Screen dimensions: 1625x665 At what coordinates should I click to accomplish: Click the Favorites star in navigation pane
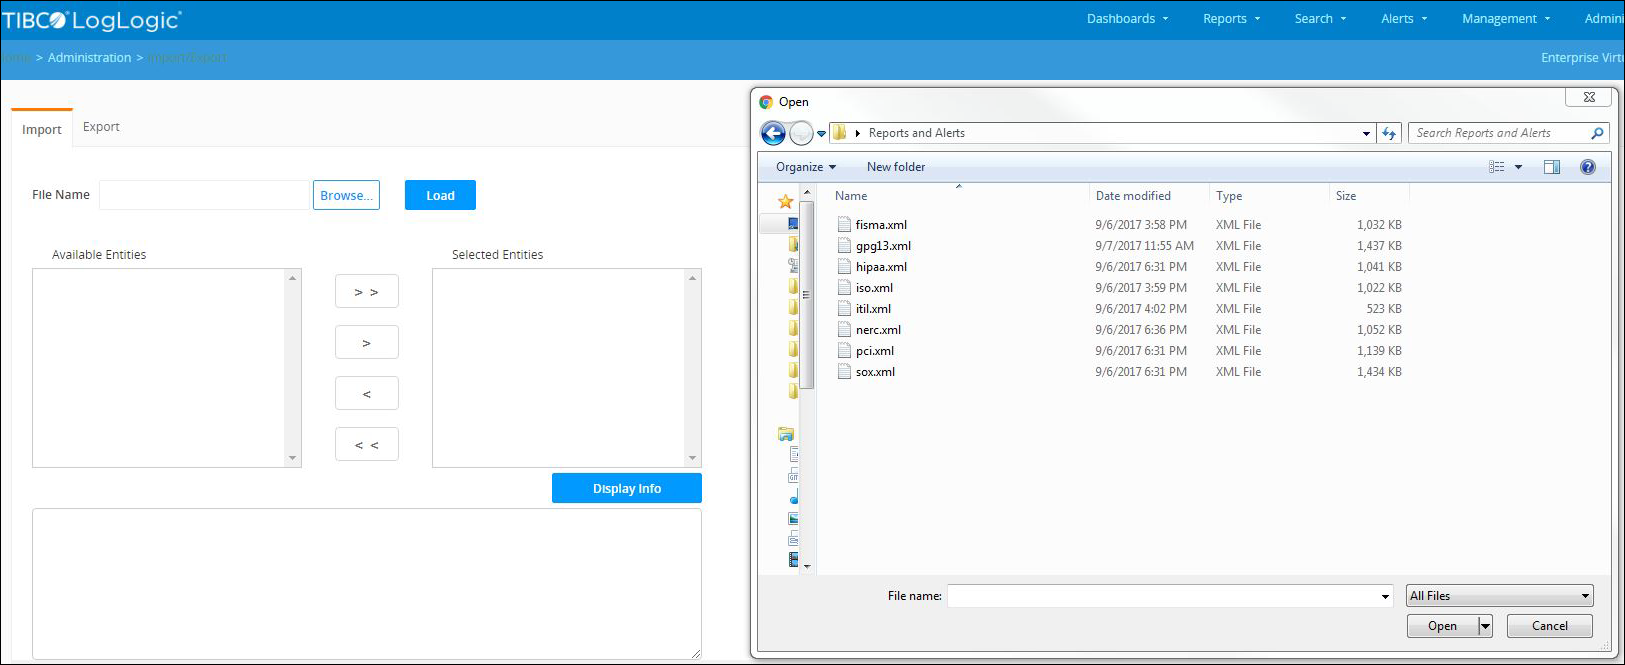point(786,201)
